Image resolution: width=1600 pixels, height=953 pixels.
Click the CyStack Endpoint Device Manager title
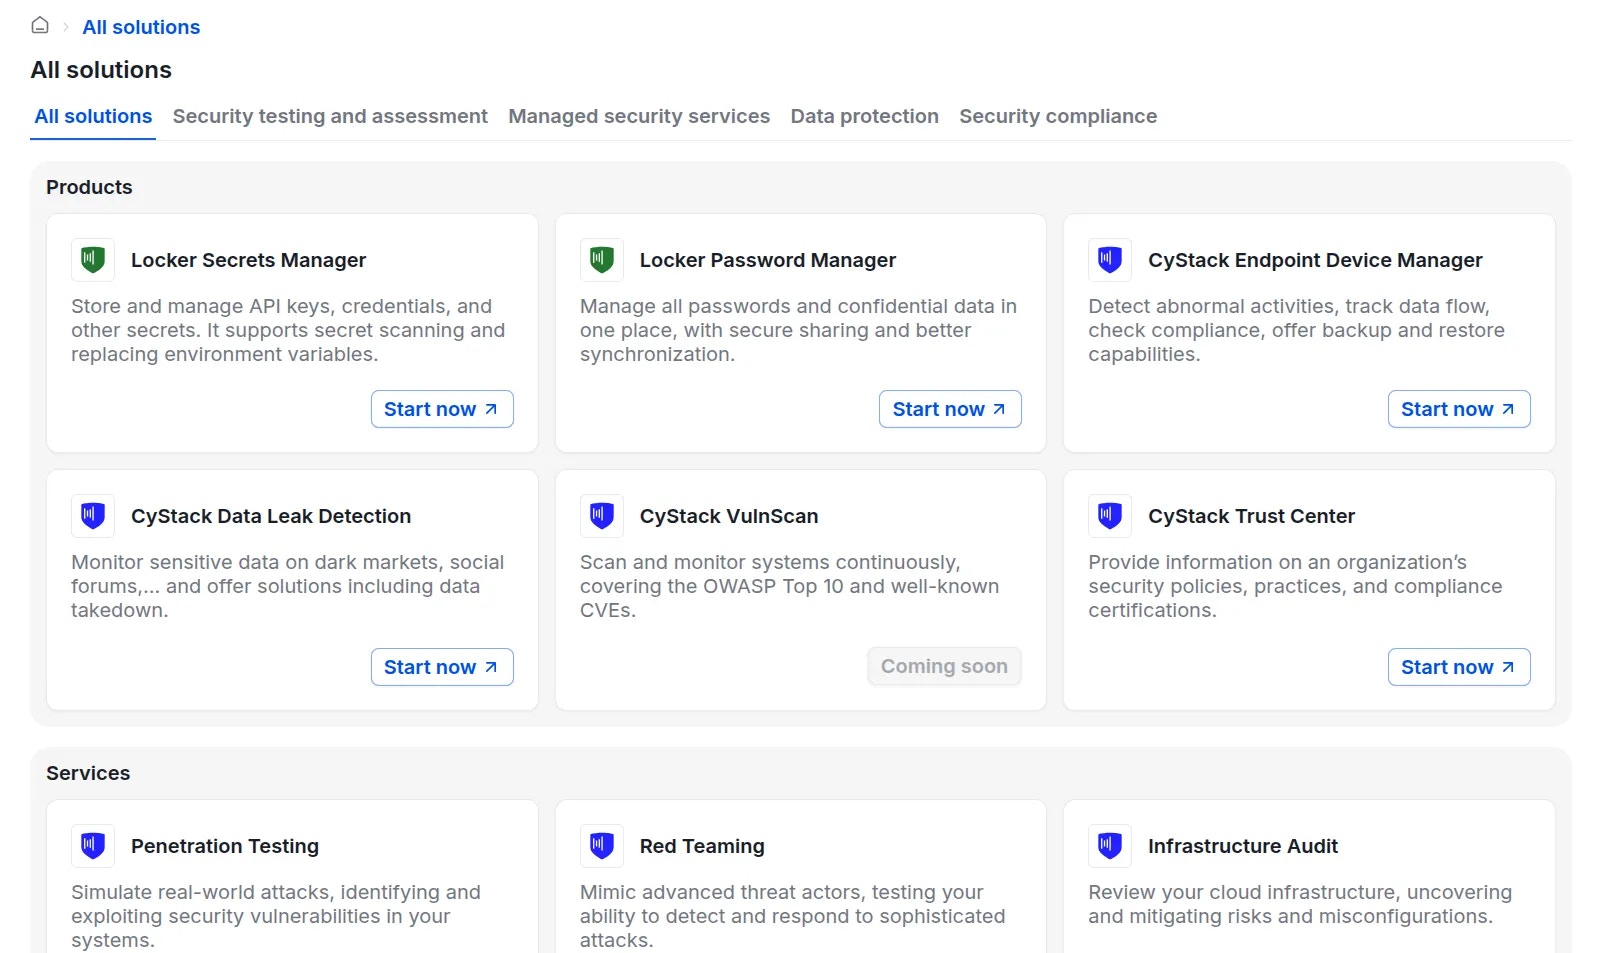[1315, 260]
